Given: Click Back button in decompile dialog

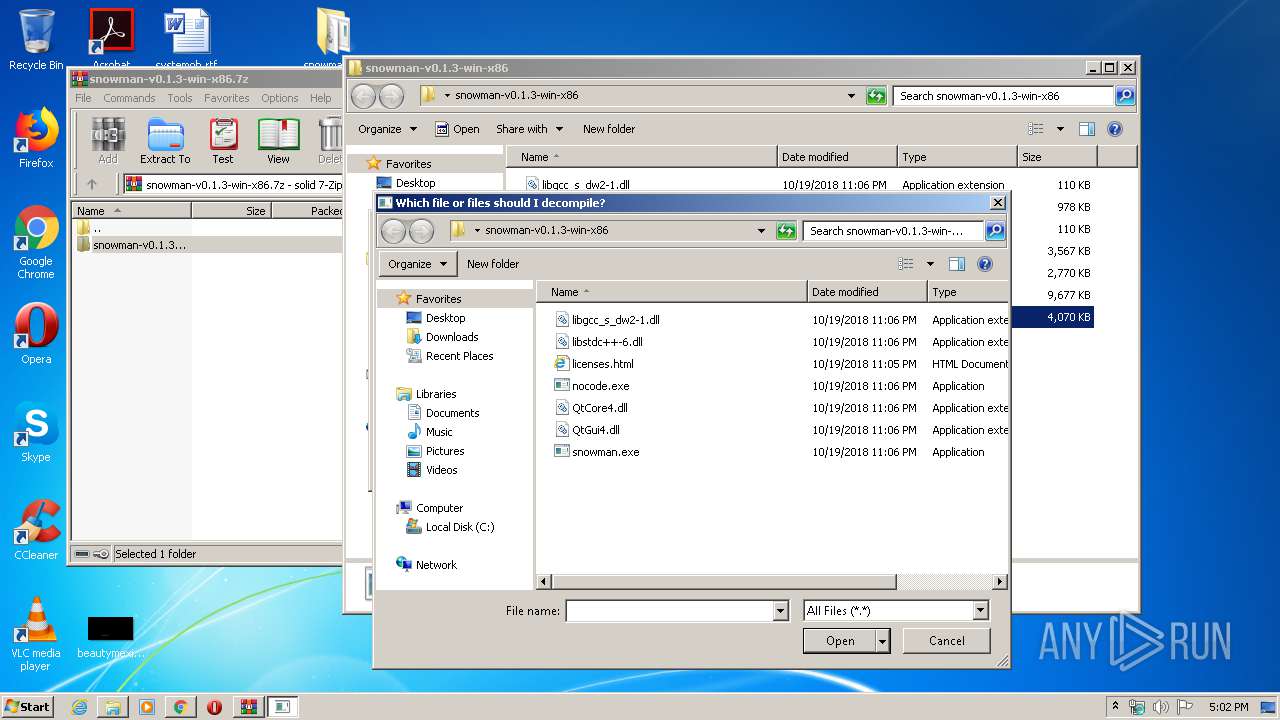Looking at the screenshot, I should pos(394,231).
